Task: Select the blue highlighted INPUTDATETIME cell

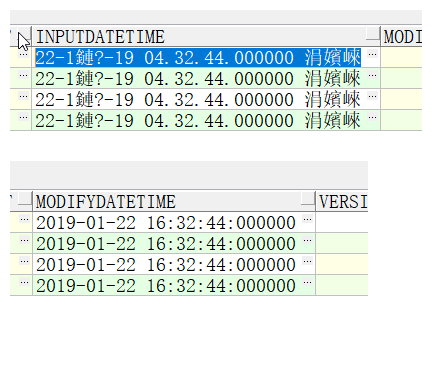Action: [198, 57]
